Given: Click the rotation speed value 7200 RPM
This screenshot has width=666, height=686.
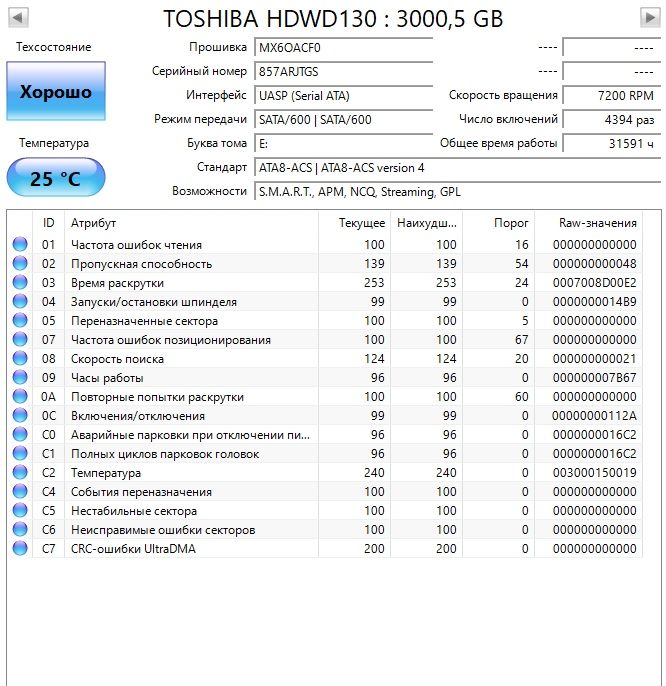Looking at the screenshot, I should [611, 95].
